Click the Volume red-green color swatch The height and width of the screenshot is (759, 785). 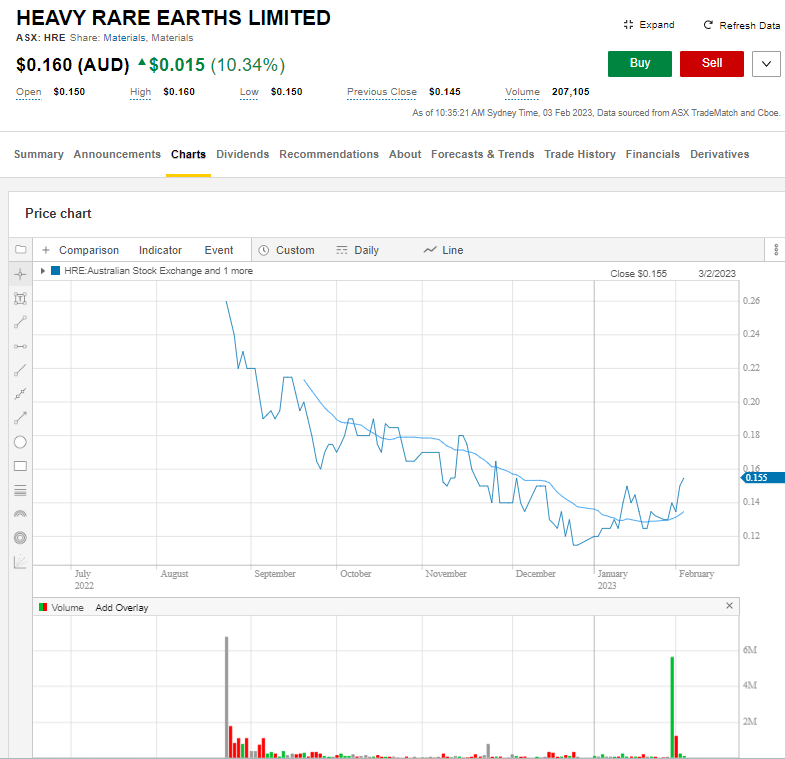click(43, 607)
